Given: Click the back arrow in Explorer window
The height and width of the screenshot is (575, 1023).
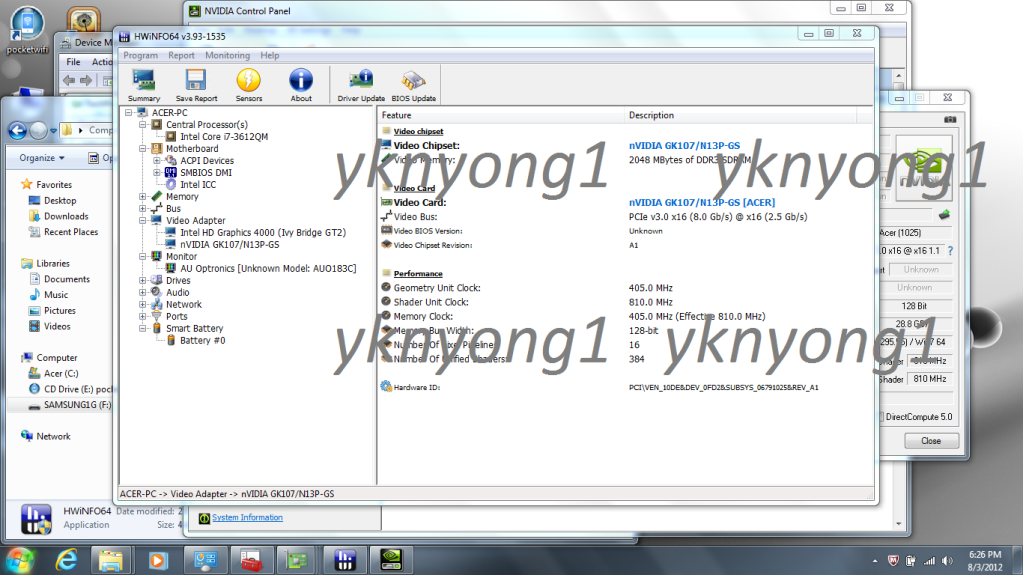Looking at the screenshot, I should tap(18, 131).
